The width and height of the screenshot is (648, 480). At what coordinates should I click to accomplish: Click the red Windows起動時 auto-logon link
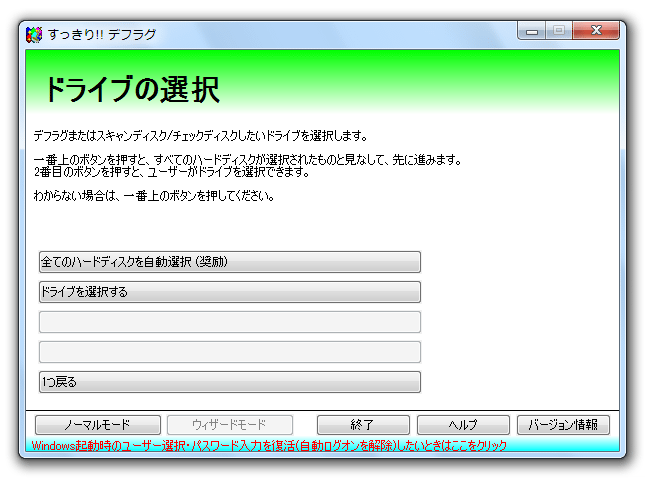[269, 446]
